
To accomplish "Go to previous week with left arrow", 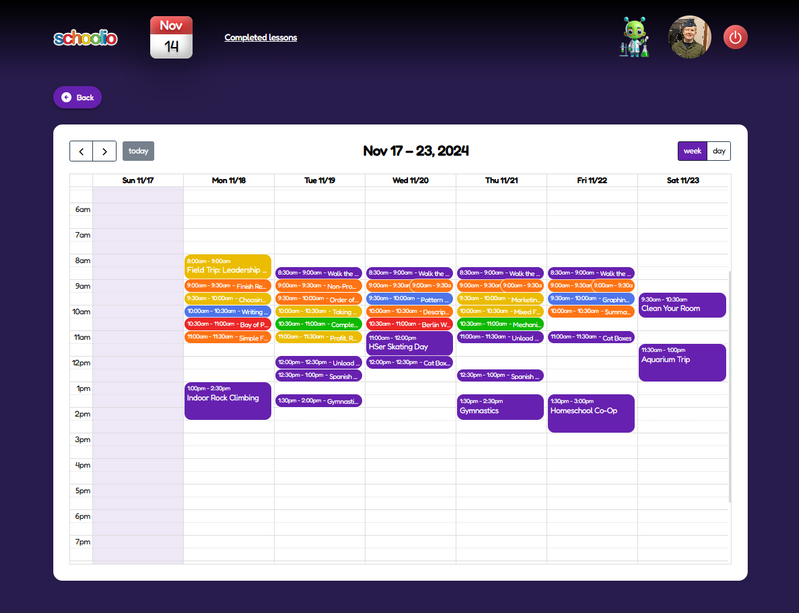I will [81, 151].
